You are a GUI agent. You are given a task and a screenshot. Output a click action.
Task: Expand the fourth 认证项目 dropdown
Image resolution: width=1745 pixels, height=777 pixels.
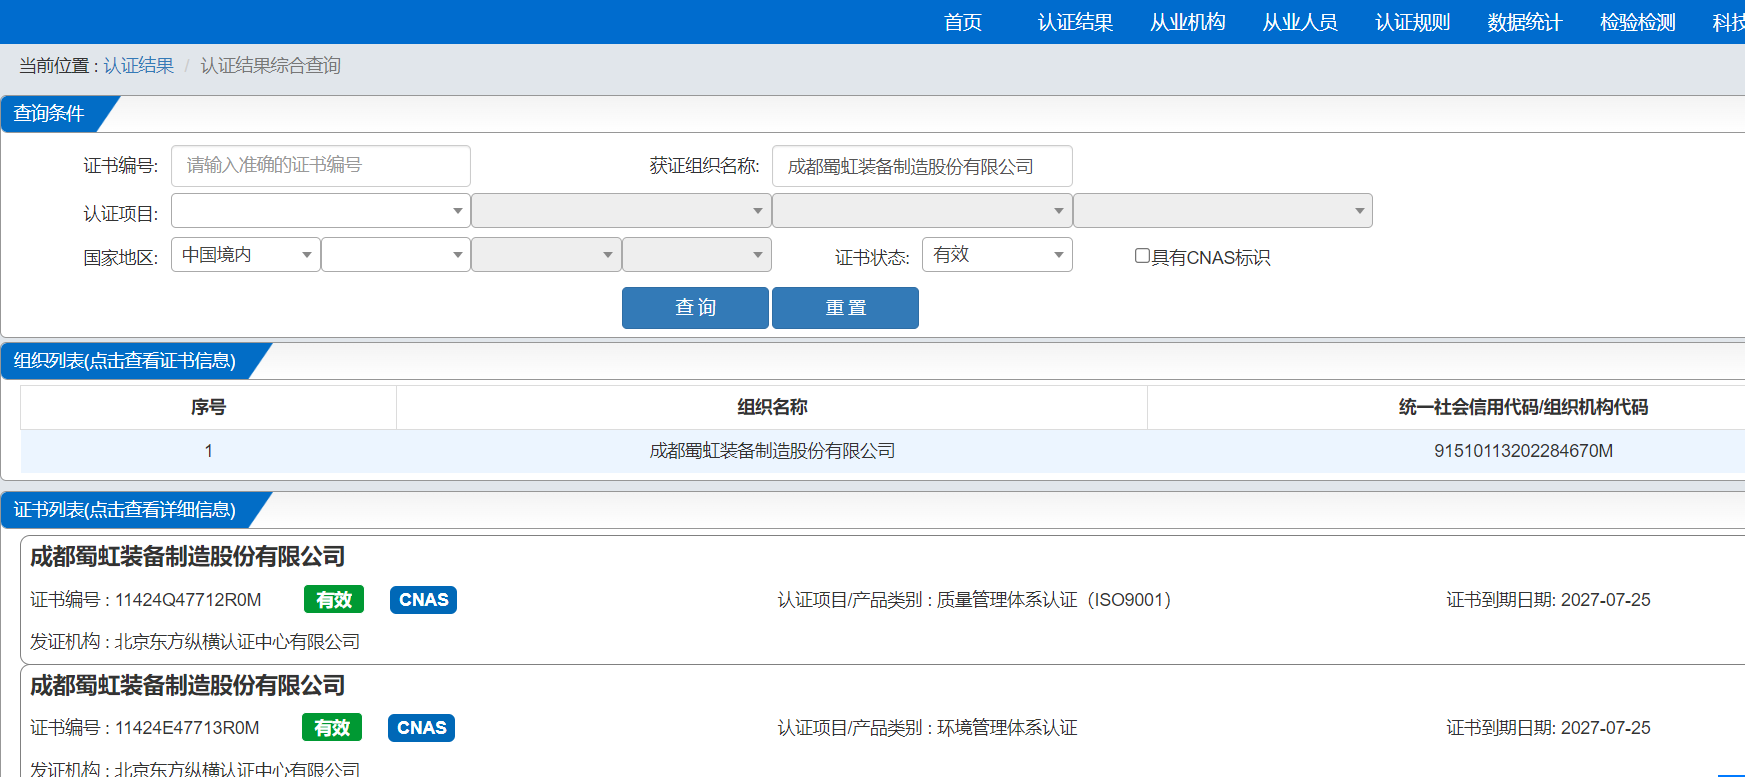tap(1223, 211)
